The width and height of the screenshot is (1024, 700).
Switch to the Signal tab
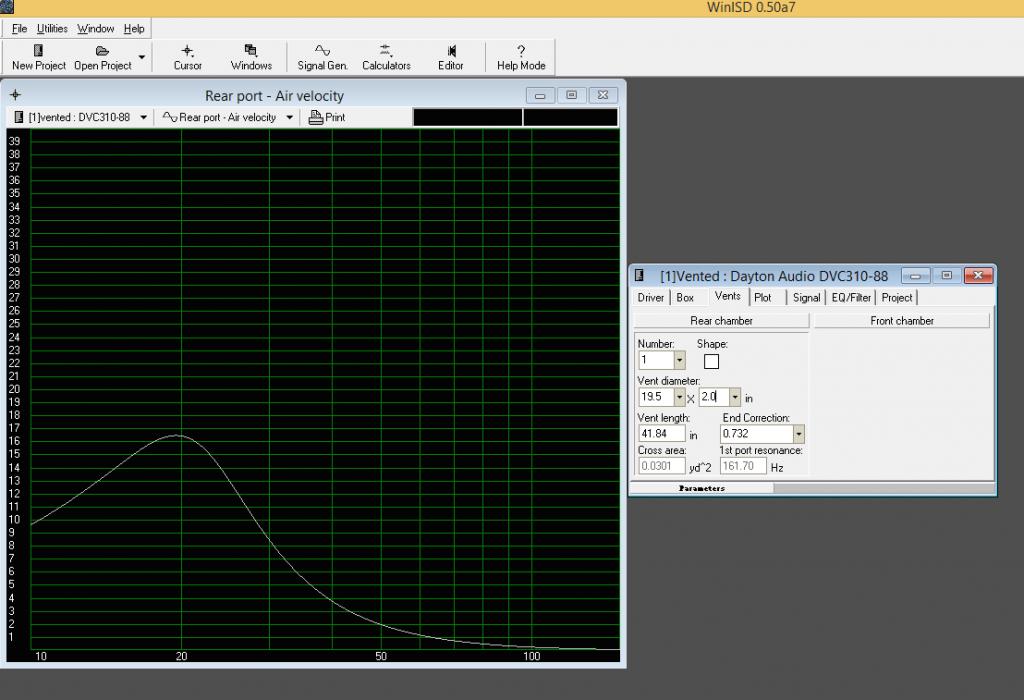pos(807,298)
